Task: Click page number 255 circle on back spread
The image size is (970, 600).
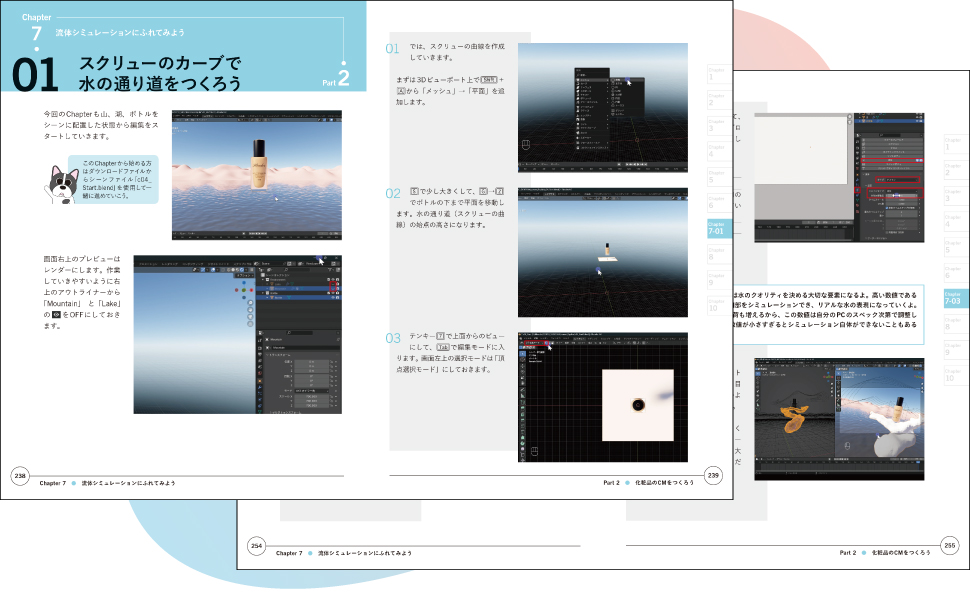Action: coord(950,545)
